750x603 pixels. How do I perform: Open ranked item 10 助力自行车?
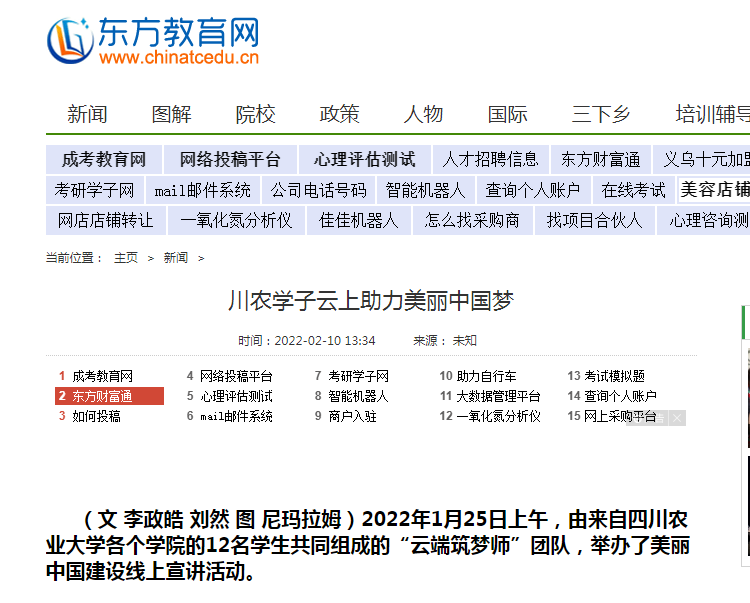pos(486,376)
